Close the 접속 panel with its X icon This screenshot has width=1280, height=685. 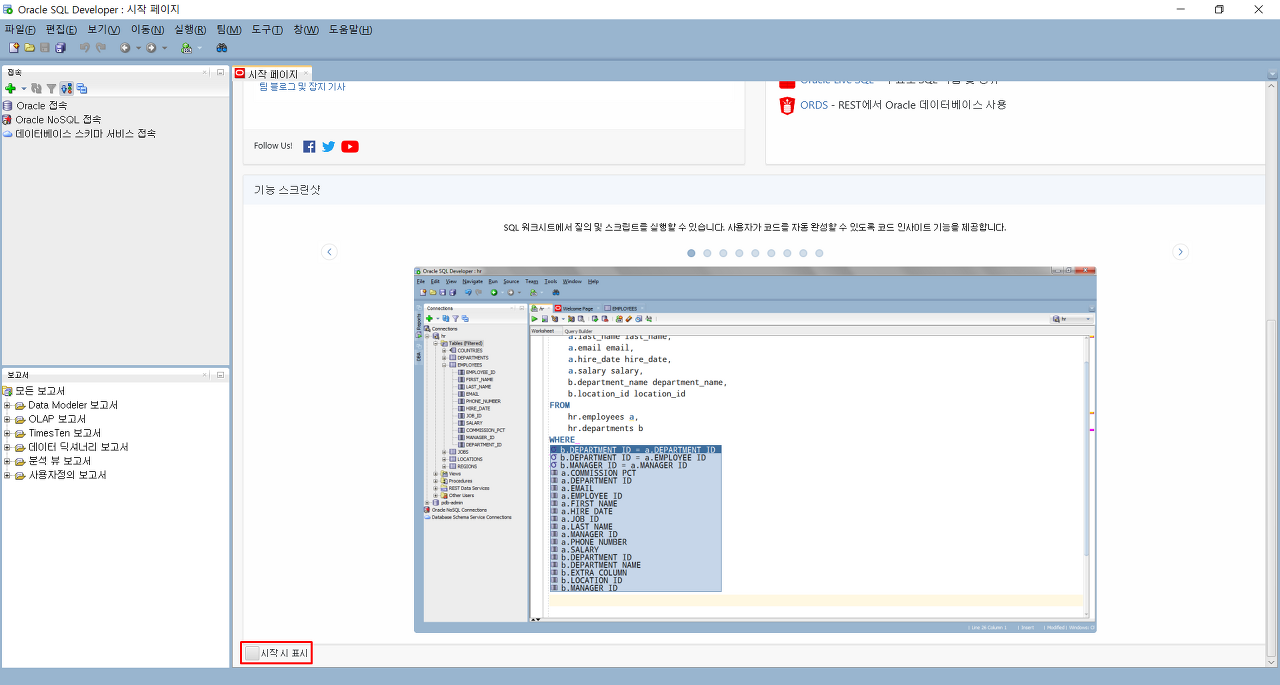coord(204,72)
